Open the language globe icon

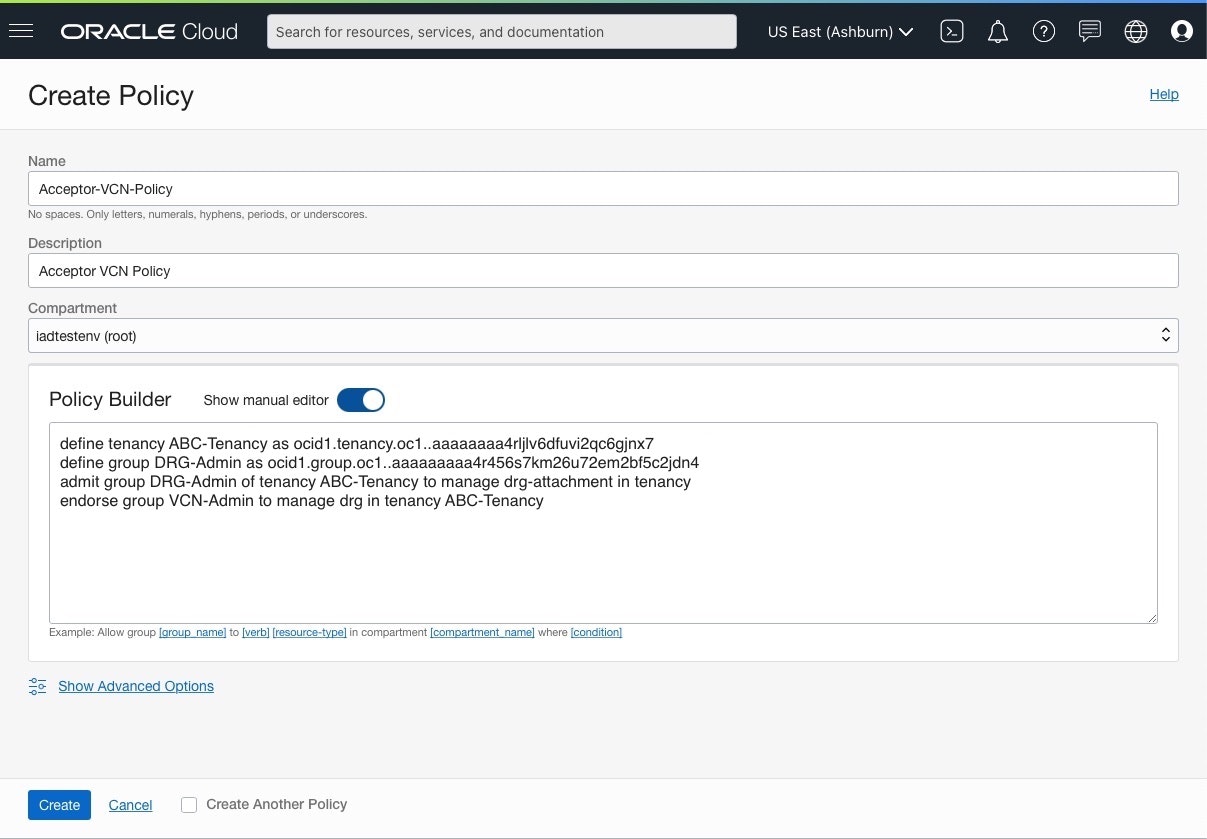tap(1136, 31)
